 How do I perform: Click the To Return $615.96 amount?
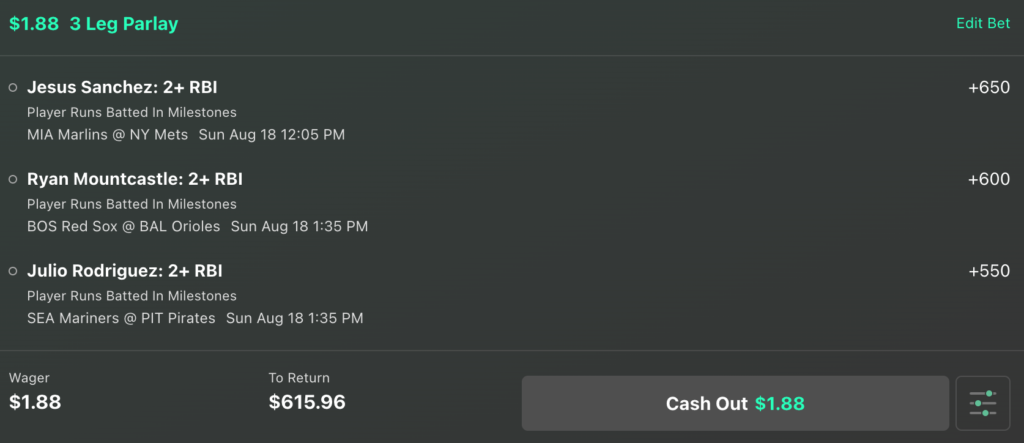307,402
